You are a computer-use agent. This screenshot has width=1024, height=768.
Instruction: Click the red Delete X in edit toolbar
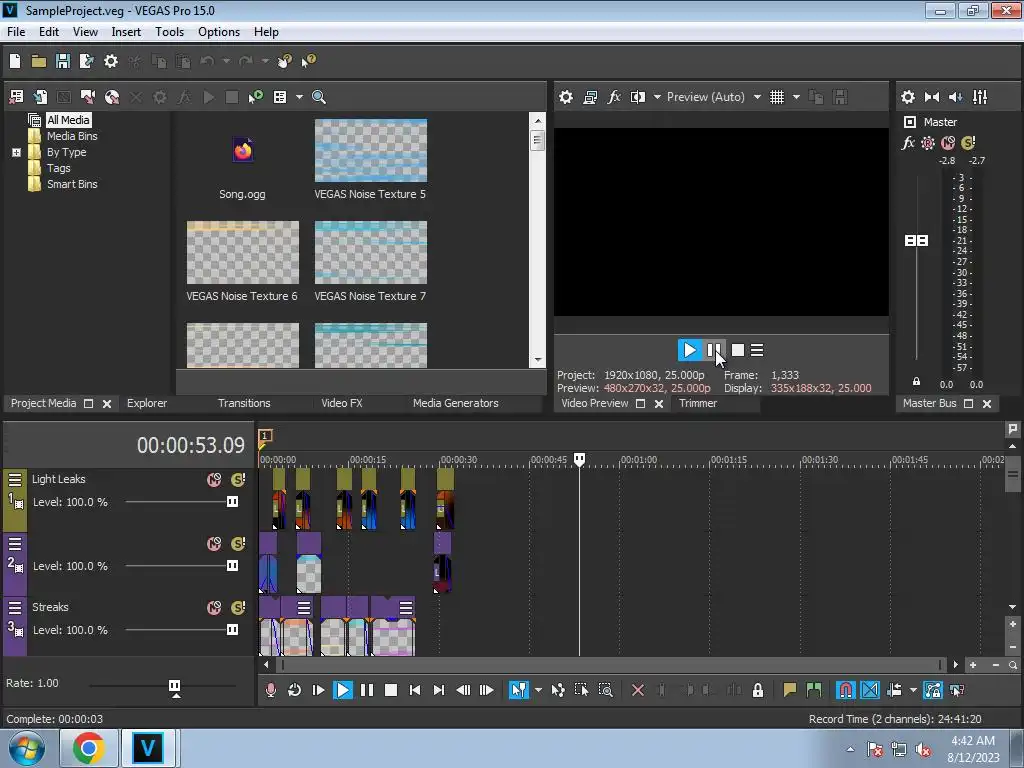point(638,690)
